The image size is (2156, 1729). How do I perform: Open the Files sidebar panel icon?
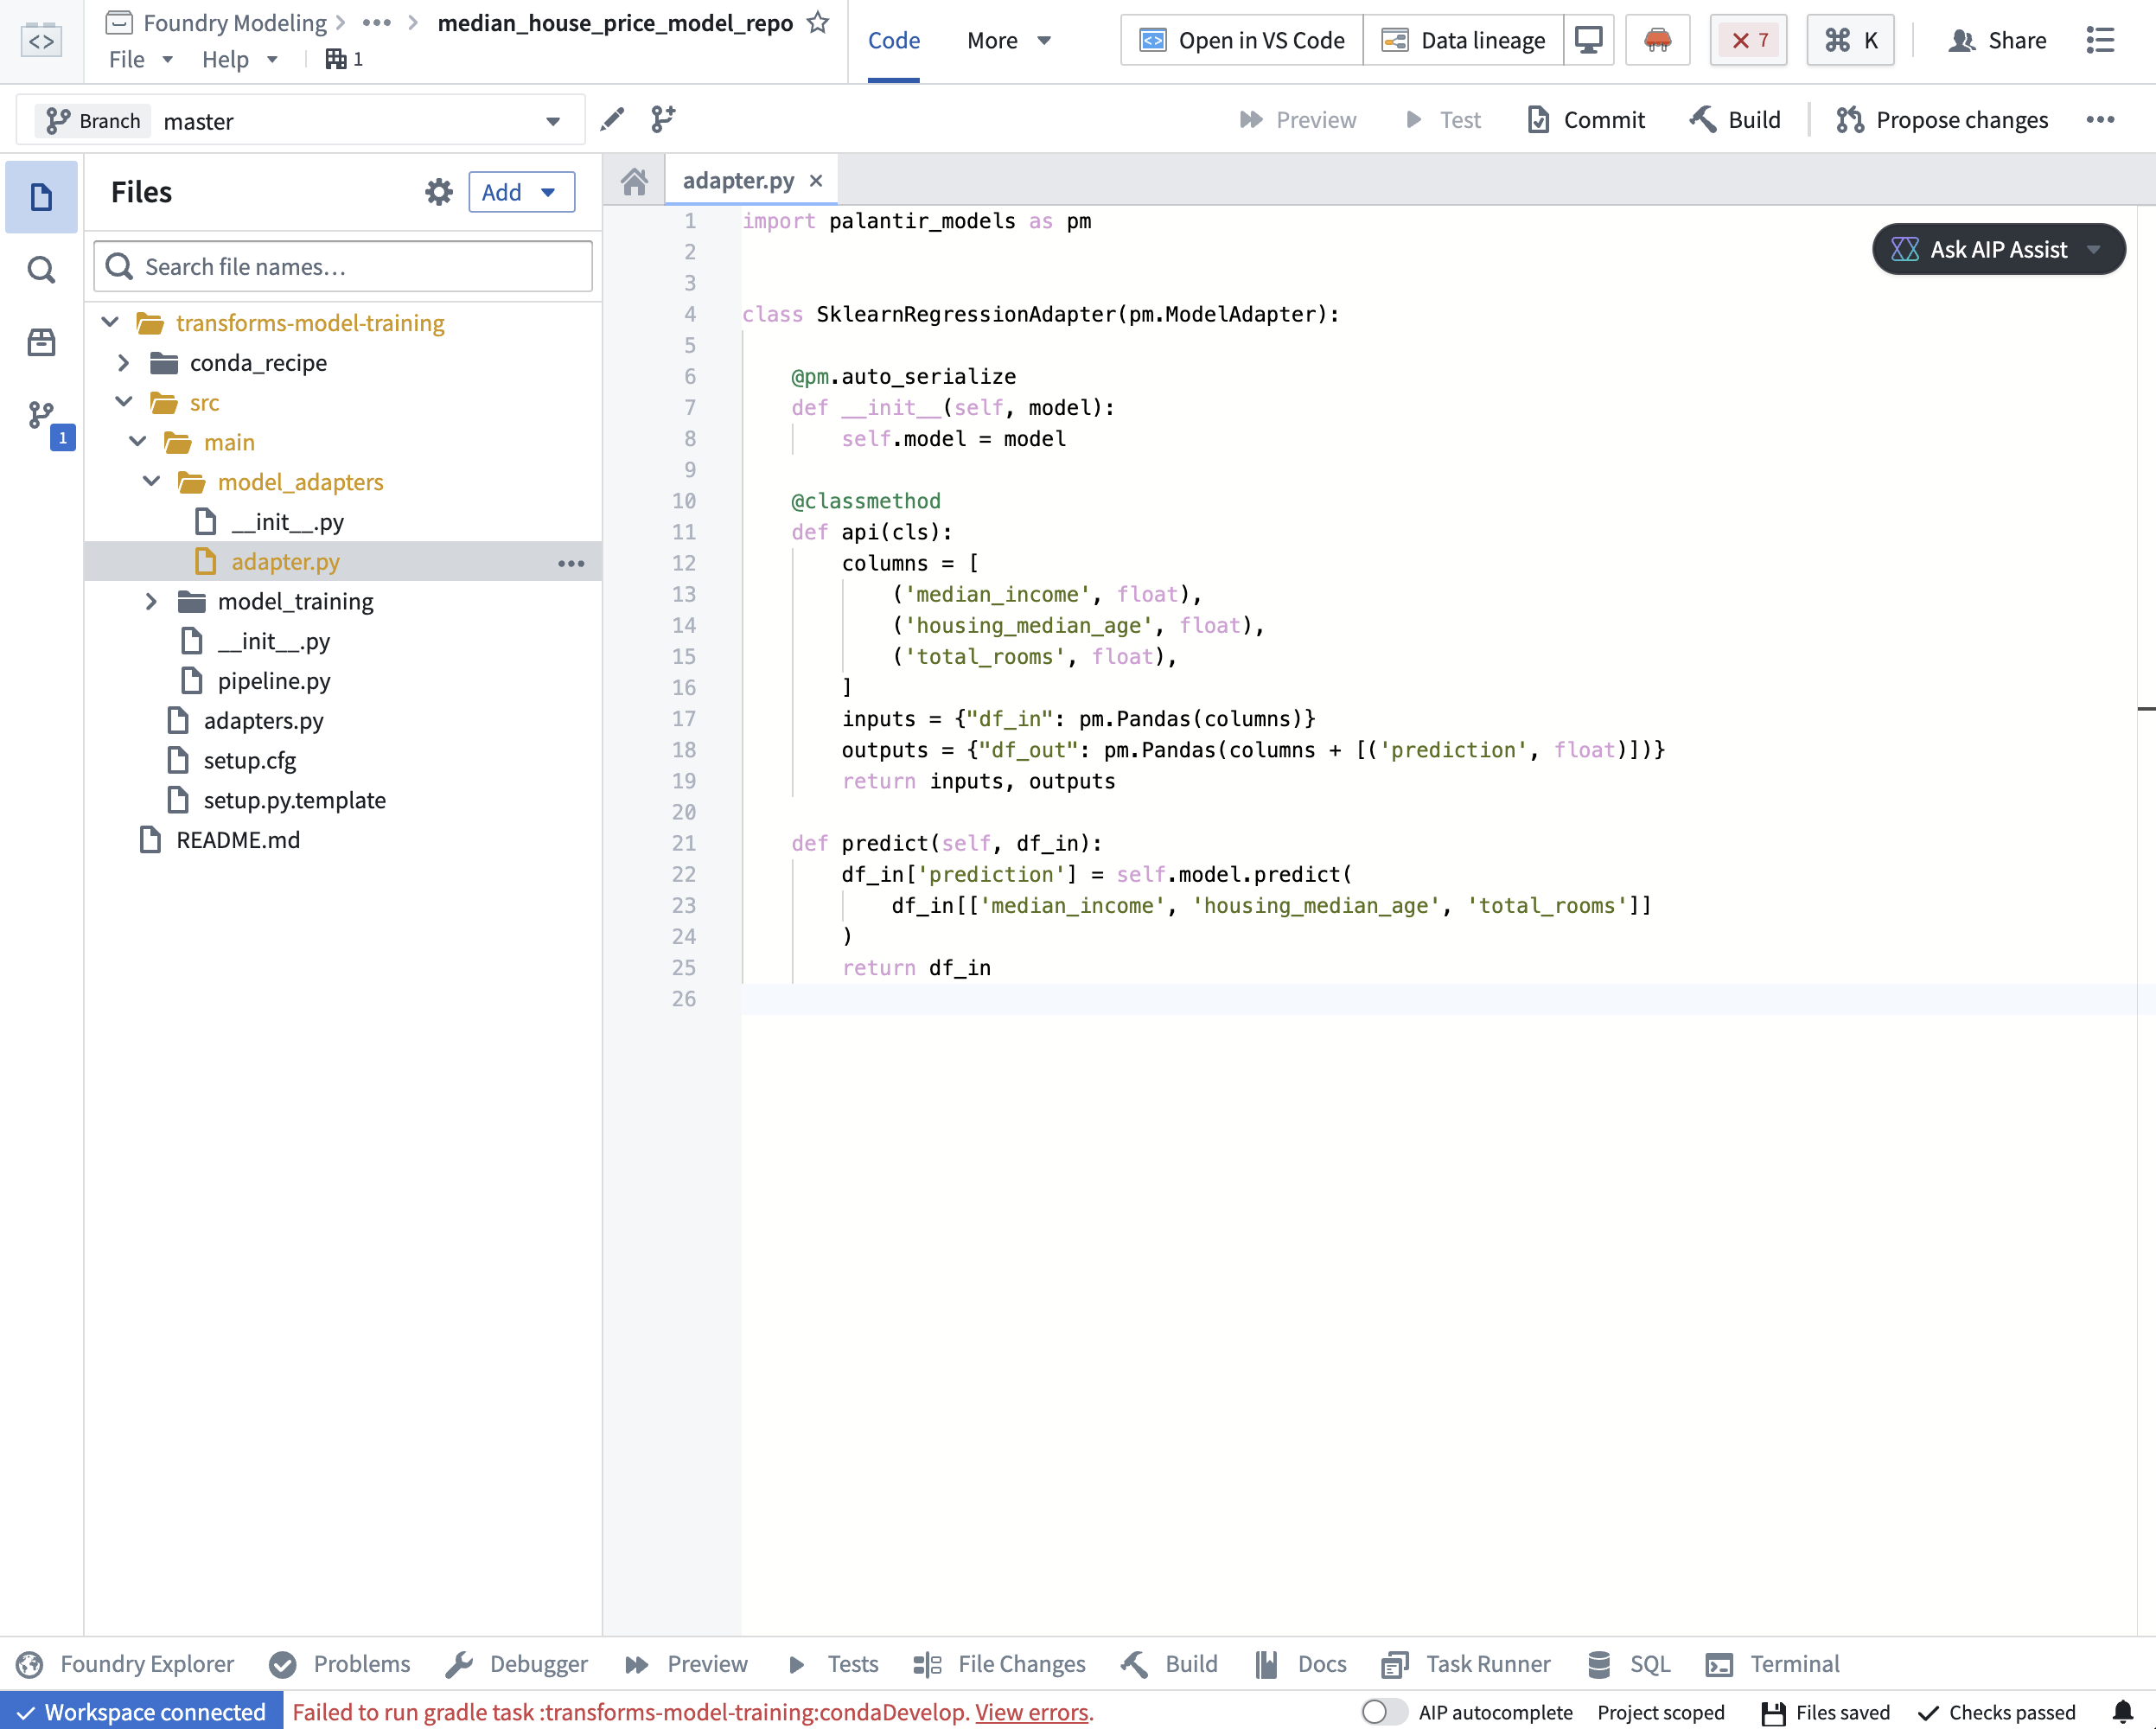pos(41,197)
